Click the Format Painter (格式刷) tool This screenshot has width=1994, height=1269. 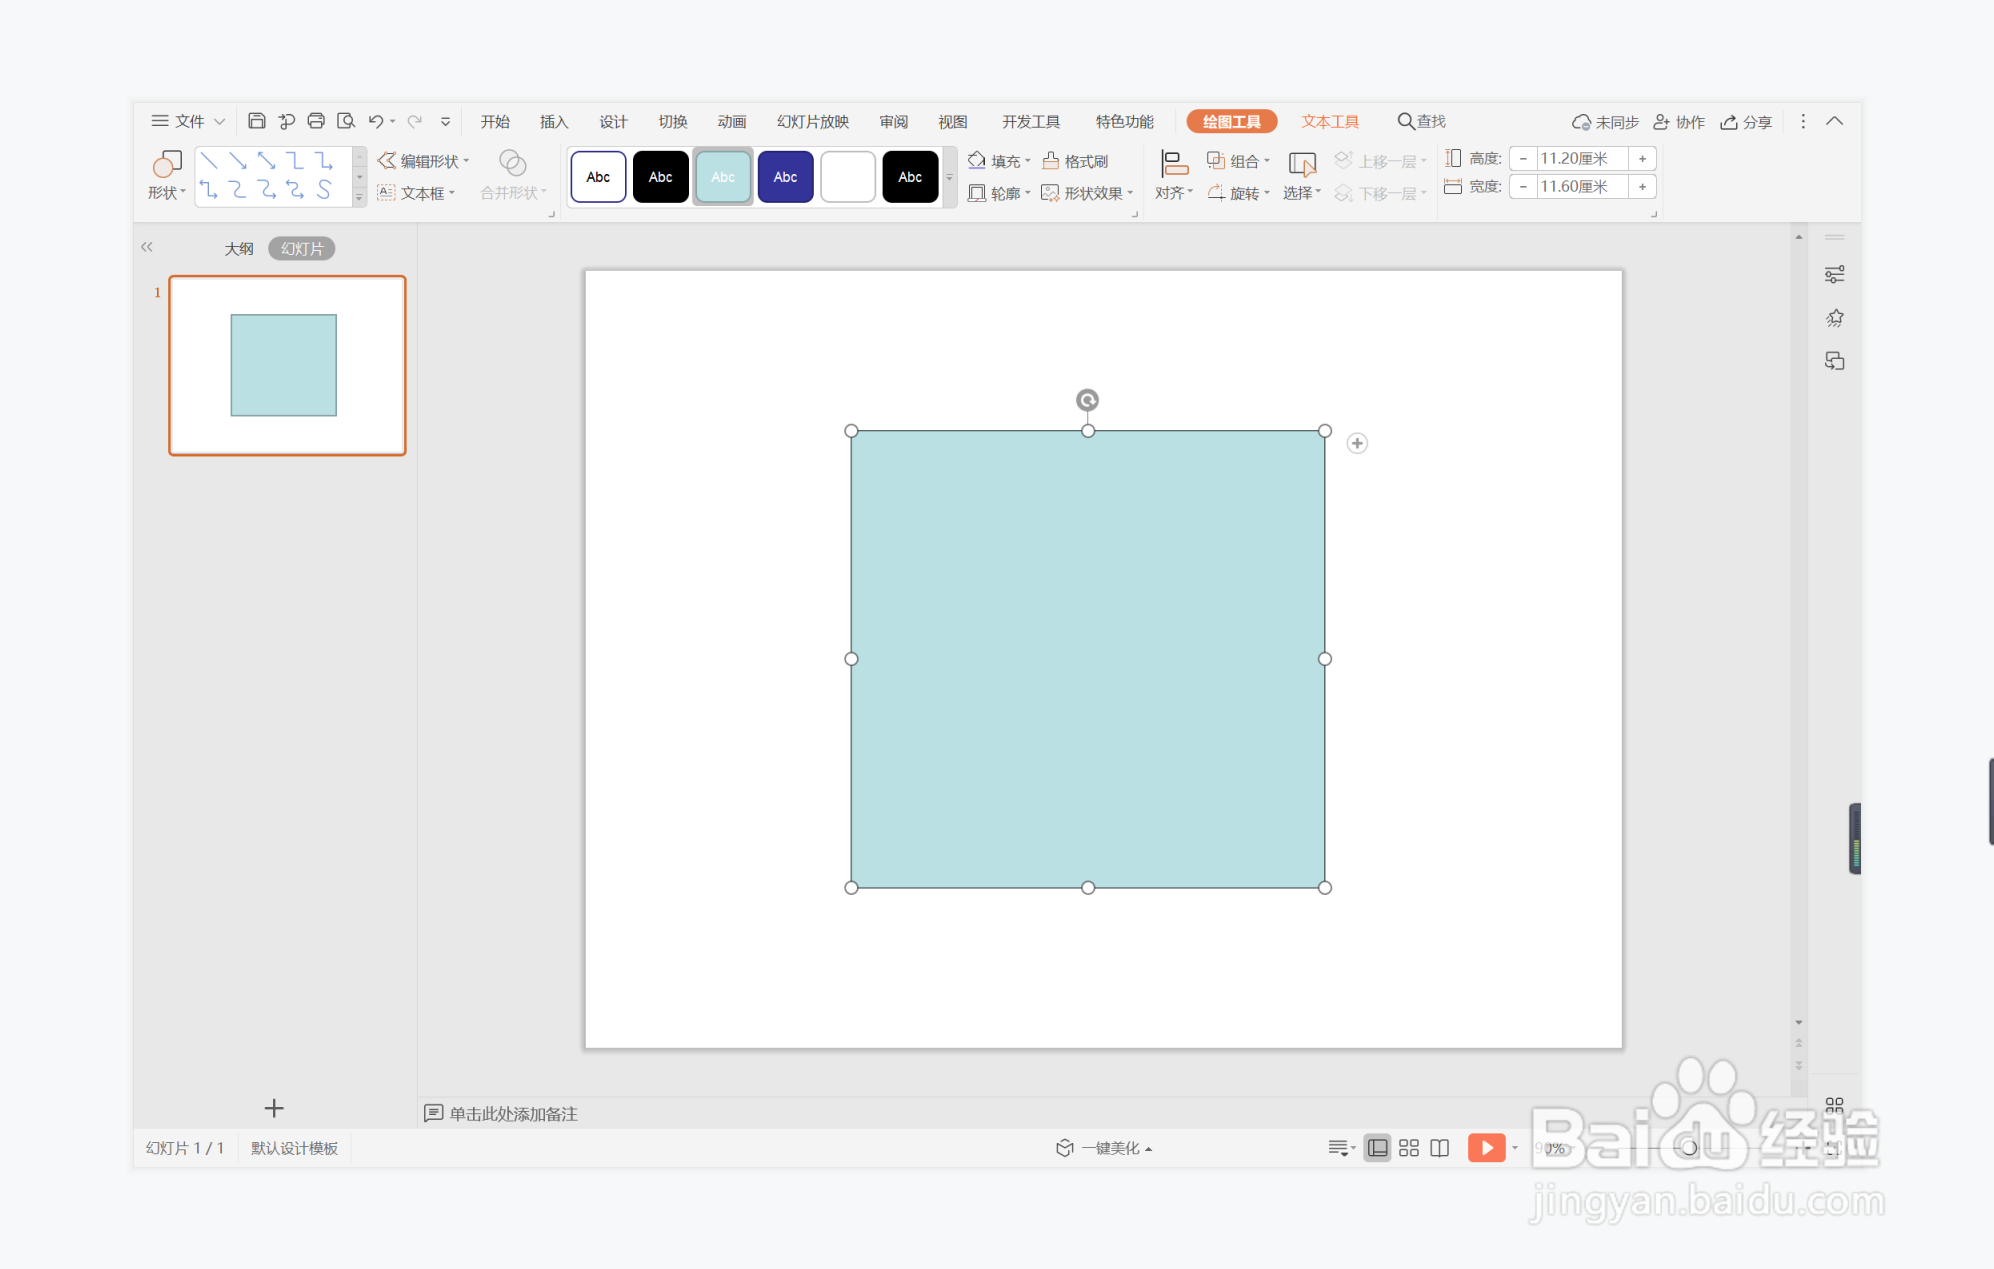pyautogui.click(x=1076, y=161)
